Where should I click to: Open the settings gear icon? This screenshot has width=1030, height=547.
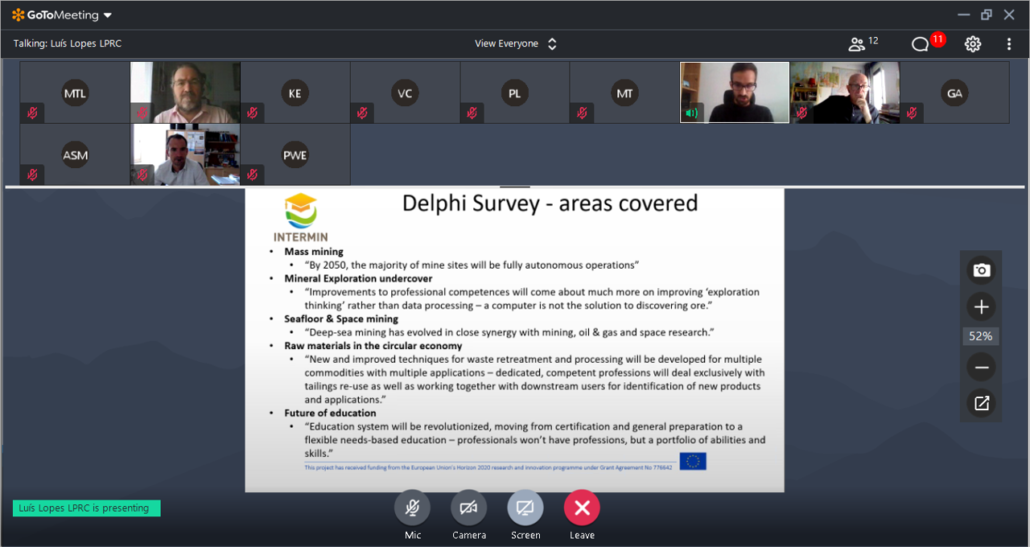tap(972, 44)
